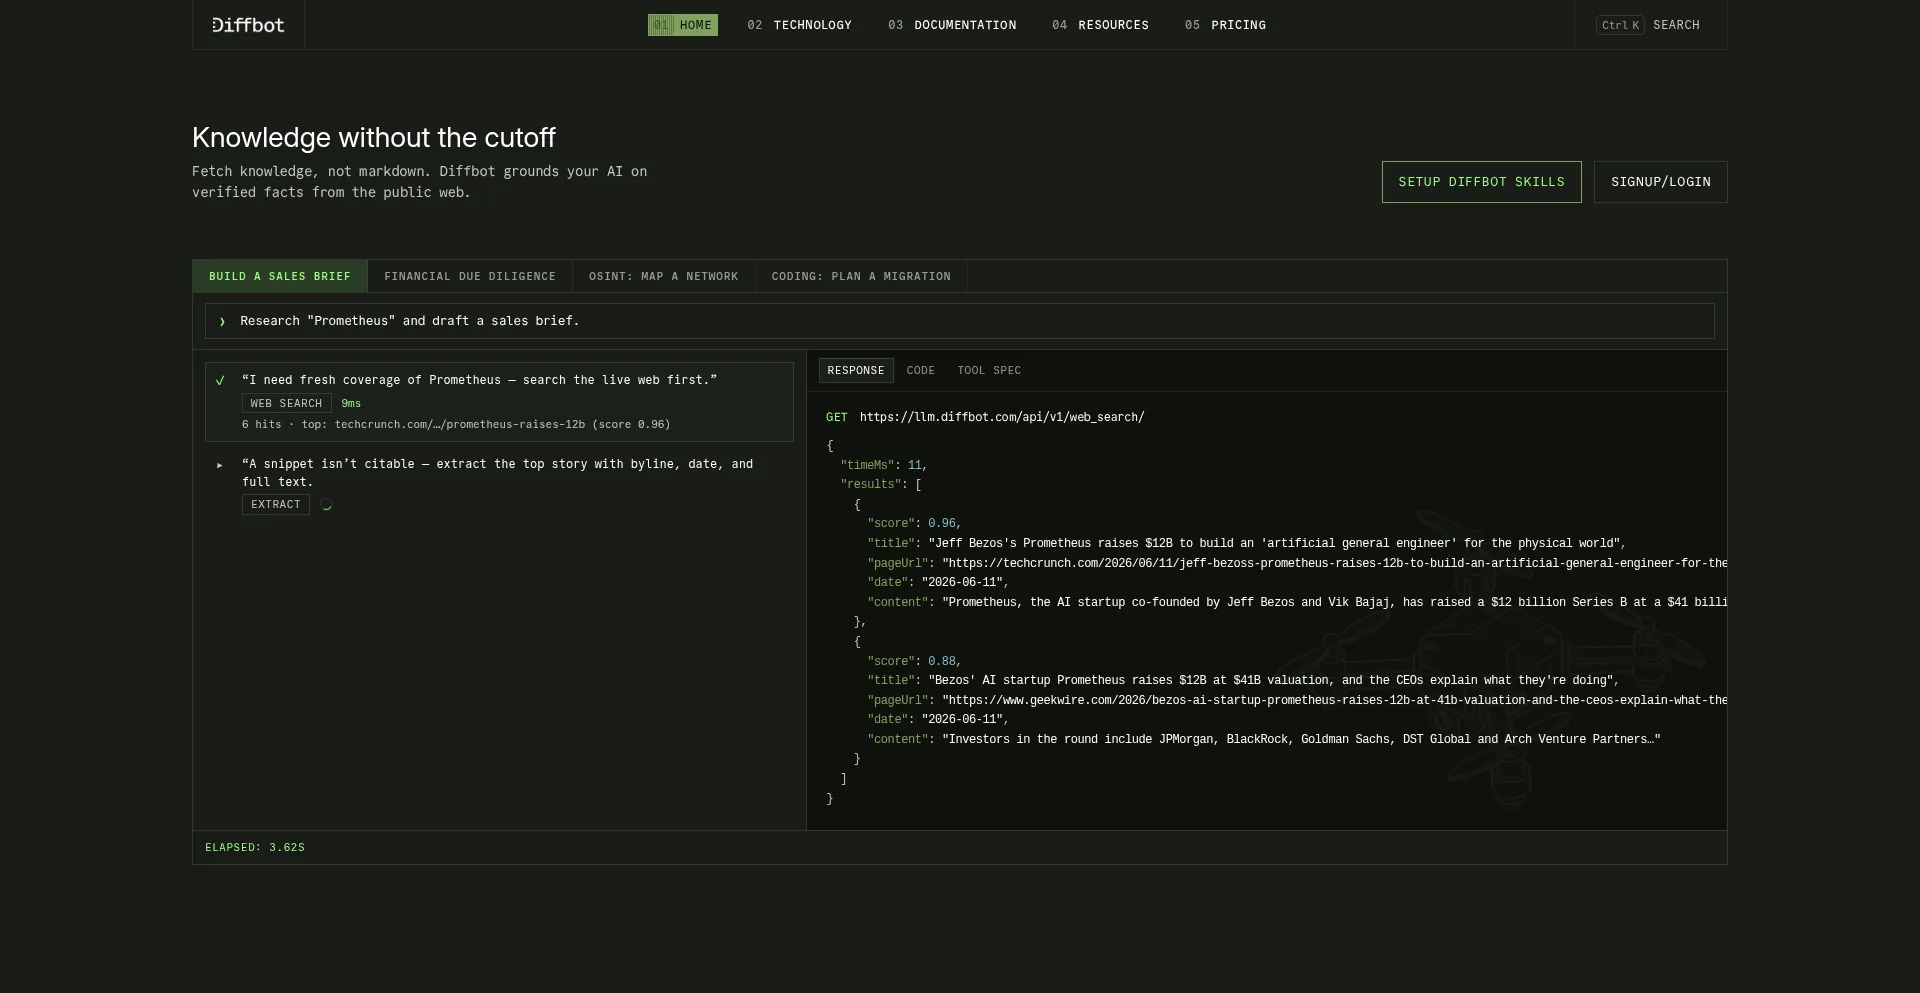Switch to the Response tab
The width and height of the screenshot is (1920, 993).
(856, 371)
